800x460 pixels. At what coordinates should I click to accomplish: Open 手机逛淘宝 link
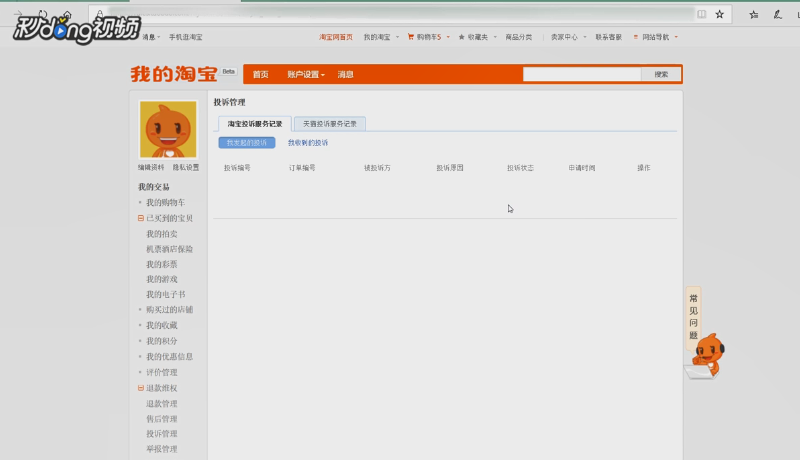pyautogui.click(x=186, y=37)
